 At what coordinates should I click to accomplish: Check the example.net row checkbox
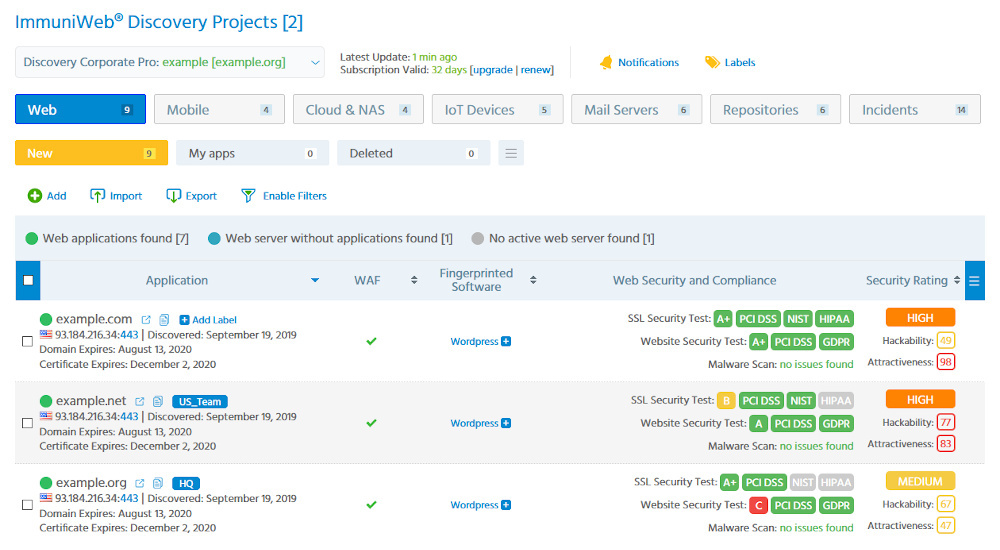27,423
